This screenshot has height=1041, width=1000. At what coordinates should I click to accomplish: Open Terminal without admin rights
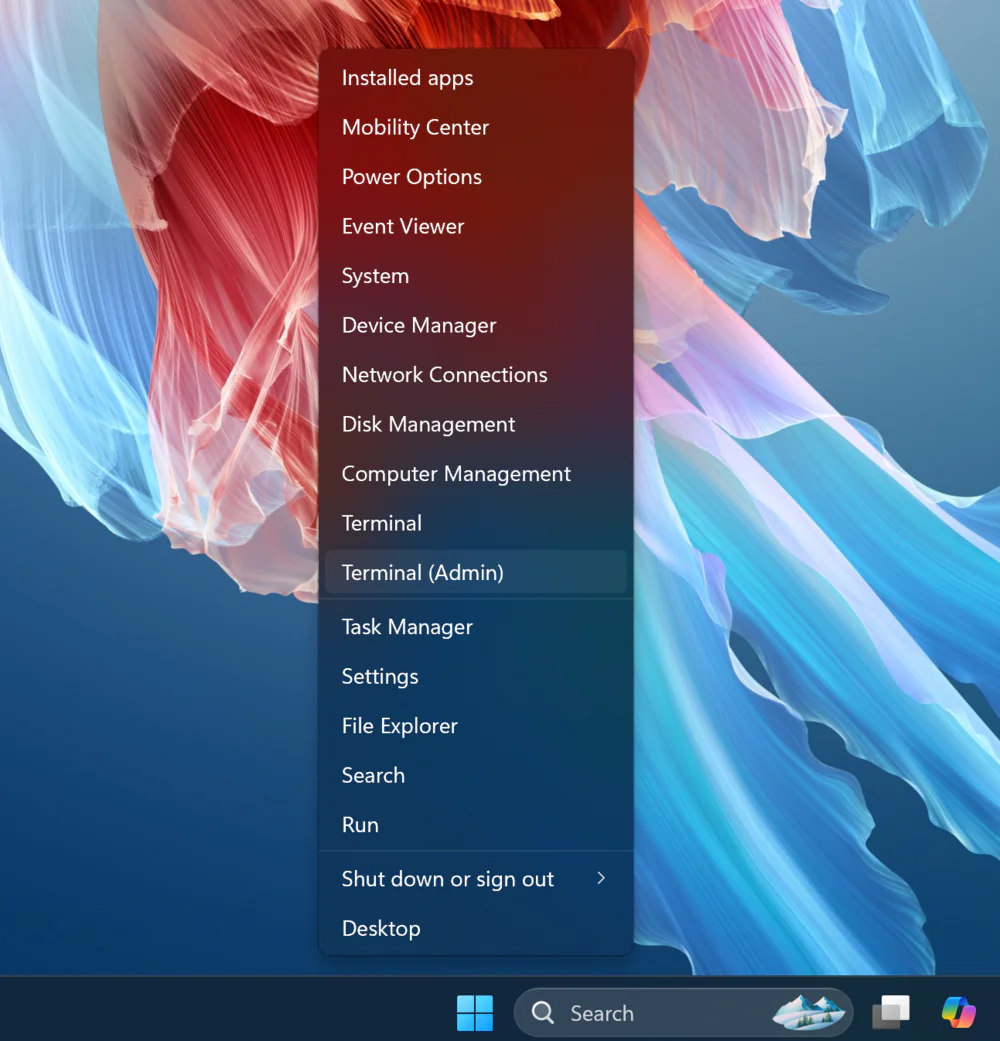point(475,523)
